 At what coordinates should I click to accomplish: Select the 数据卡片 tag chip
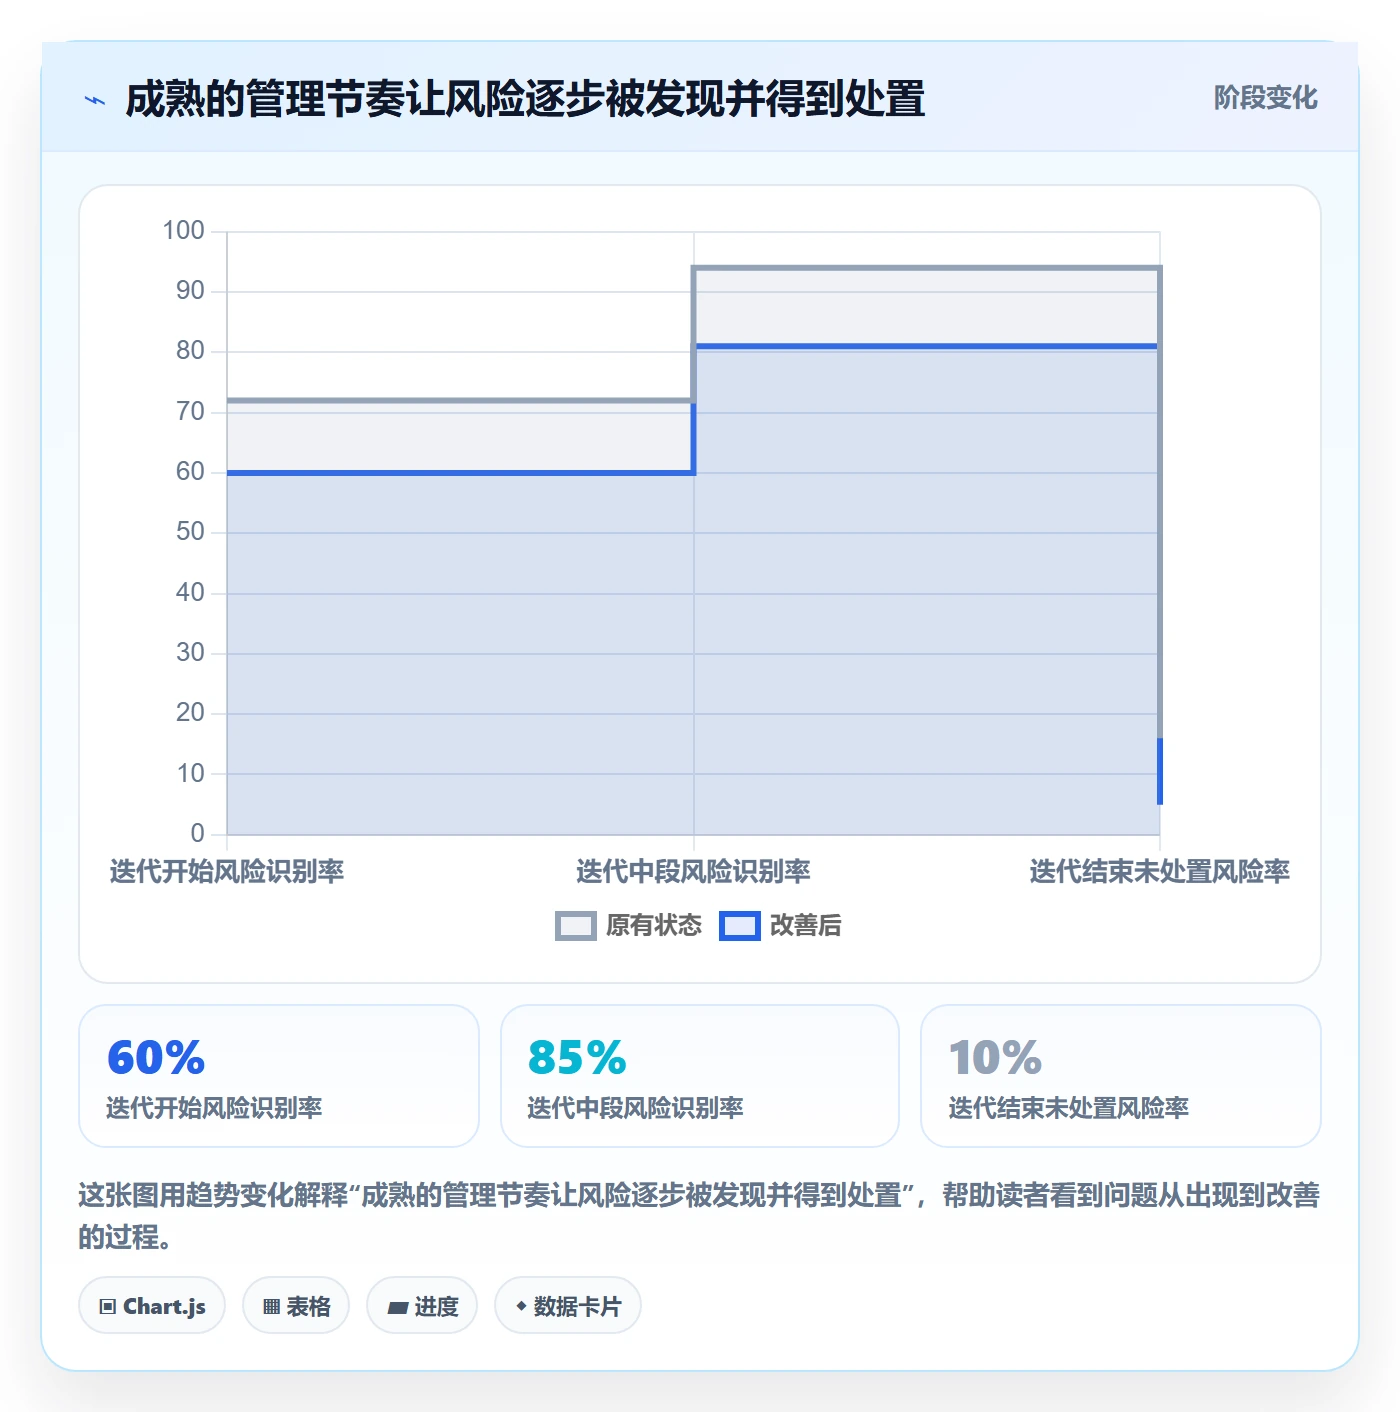click(568, 1306)
